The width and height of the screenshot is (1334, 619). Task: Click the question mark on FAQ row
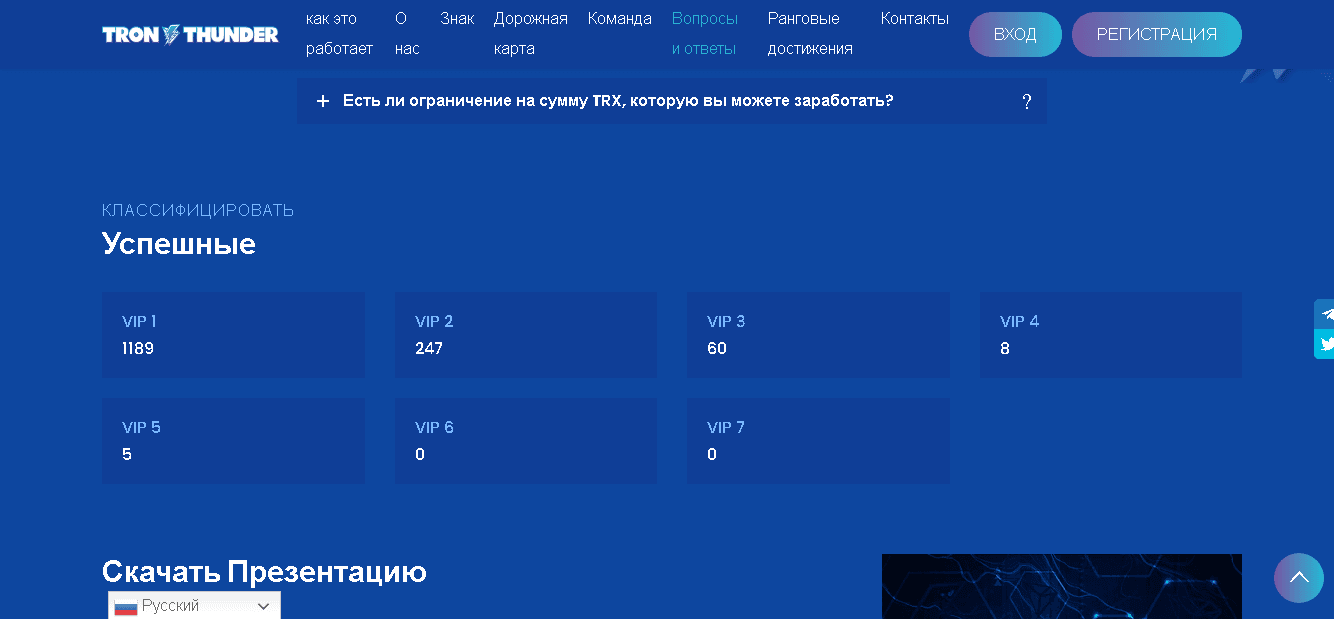[1026, 101]
